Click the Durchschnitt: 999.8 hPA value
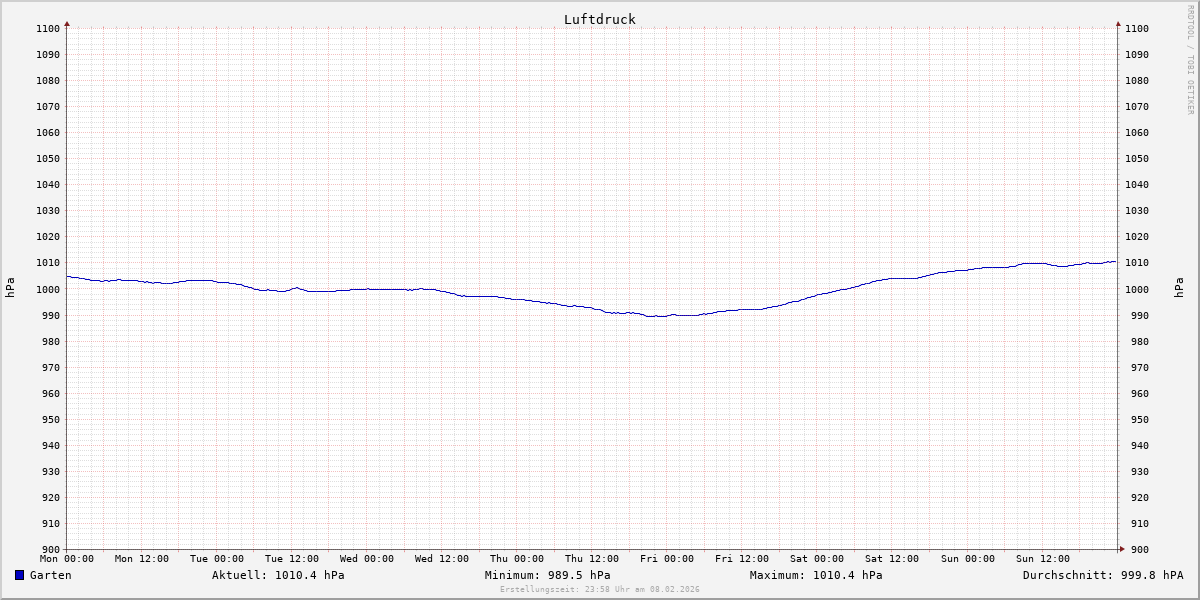The height and width of the screenshot is (600, 1200). tap(1102, 575)
